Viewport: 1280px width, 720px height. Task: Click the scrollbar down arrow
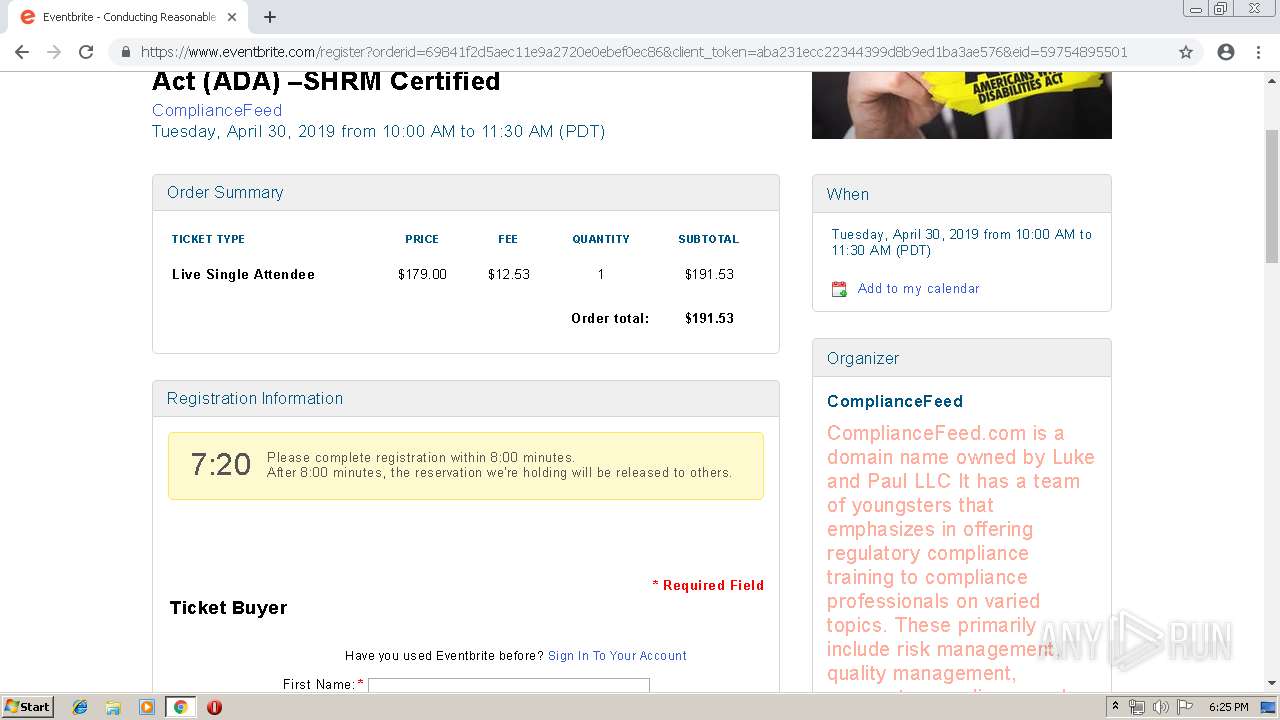[1272, 683]
